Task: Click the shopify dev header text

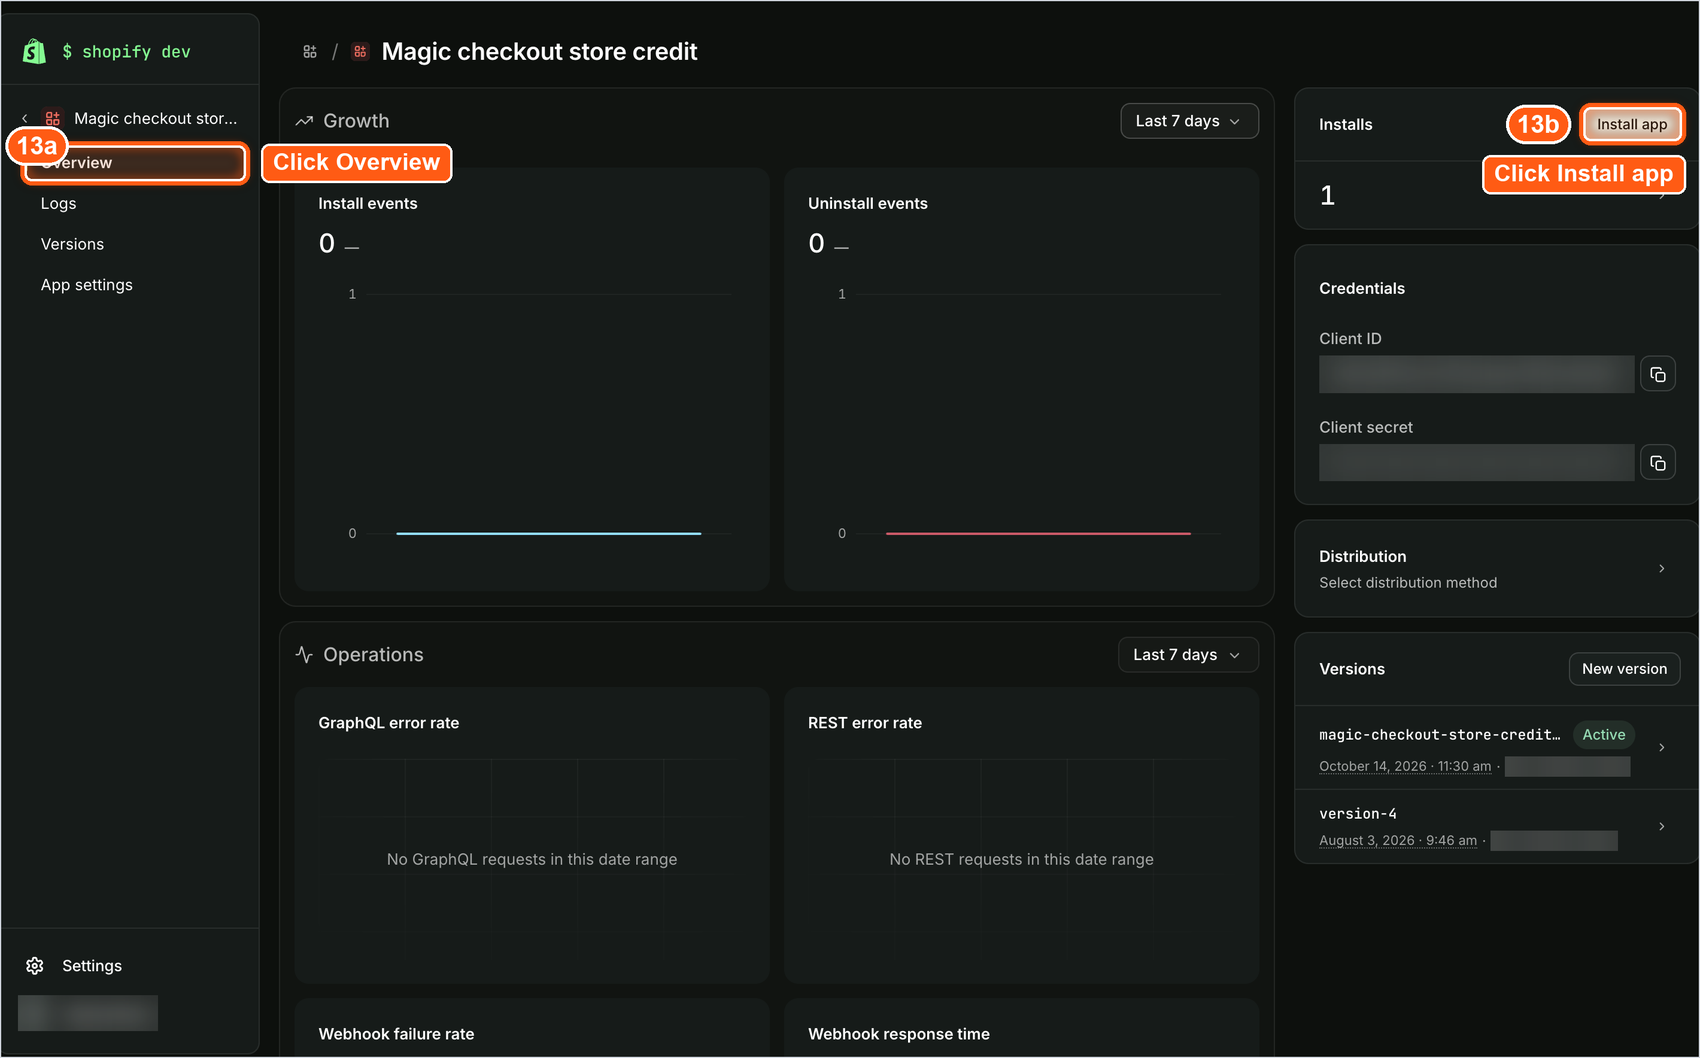Action: pyautogui.click(x=126, y=52)
